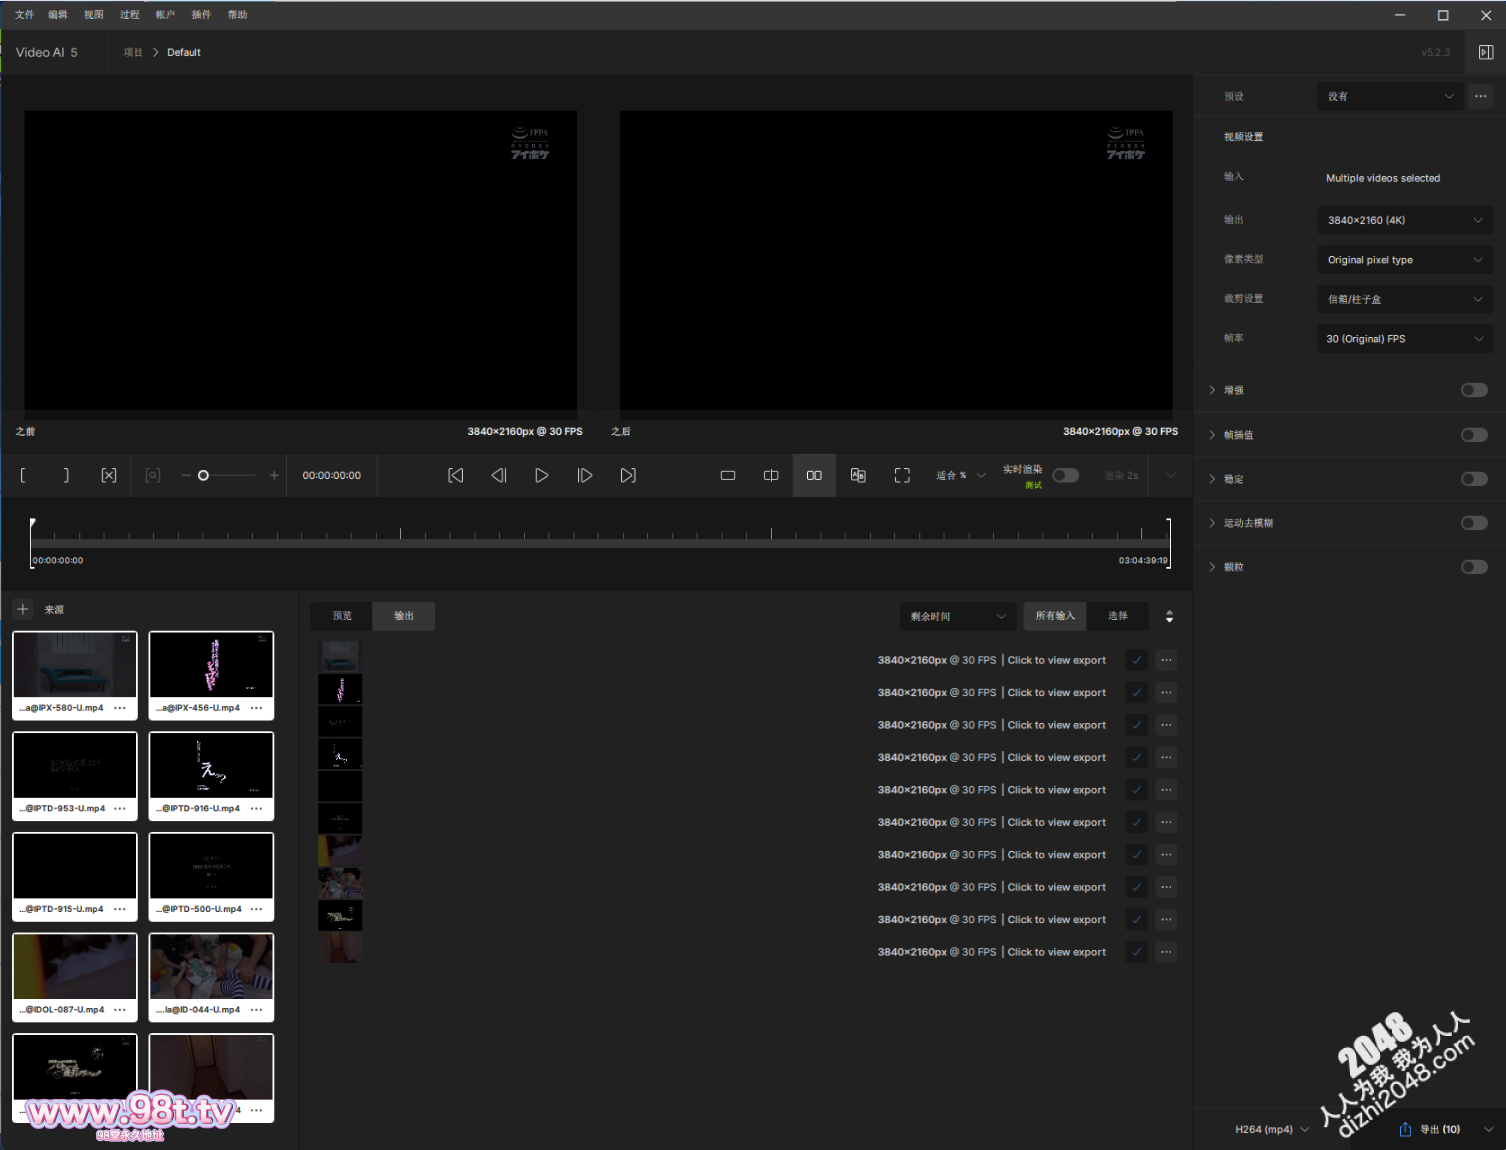This screenshot has width=1506, height=1150.
Task: Click the play button in playback controls
Action: [x=541, y=476]
